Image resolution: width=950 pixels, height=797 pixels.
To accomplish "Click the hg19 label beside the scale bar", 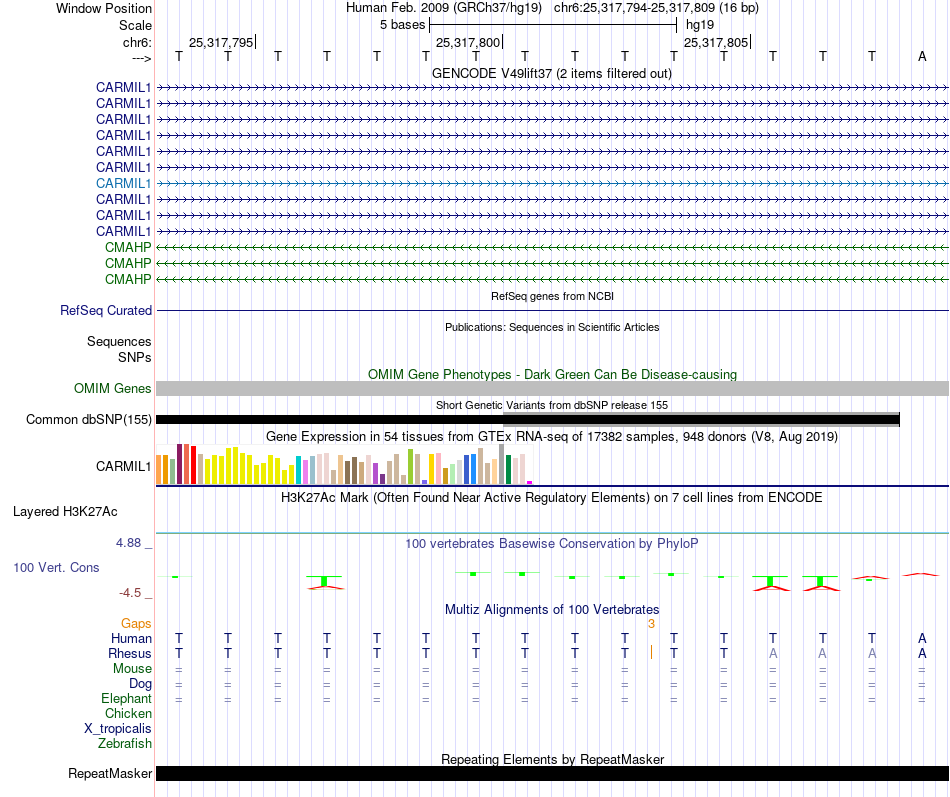I will point(700,25).
